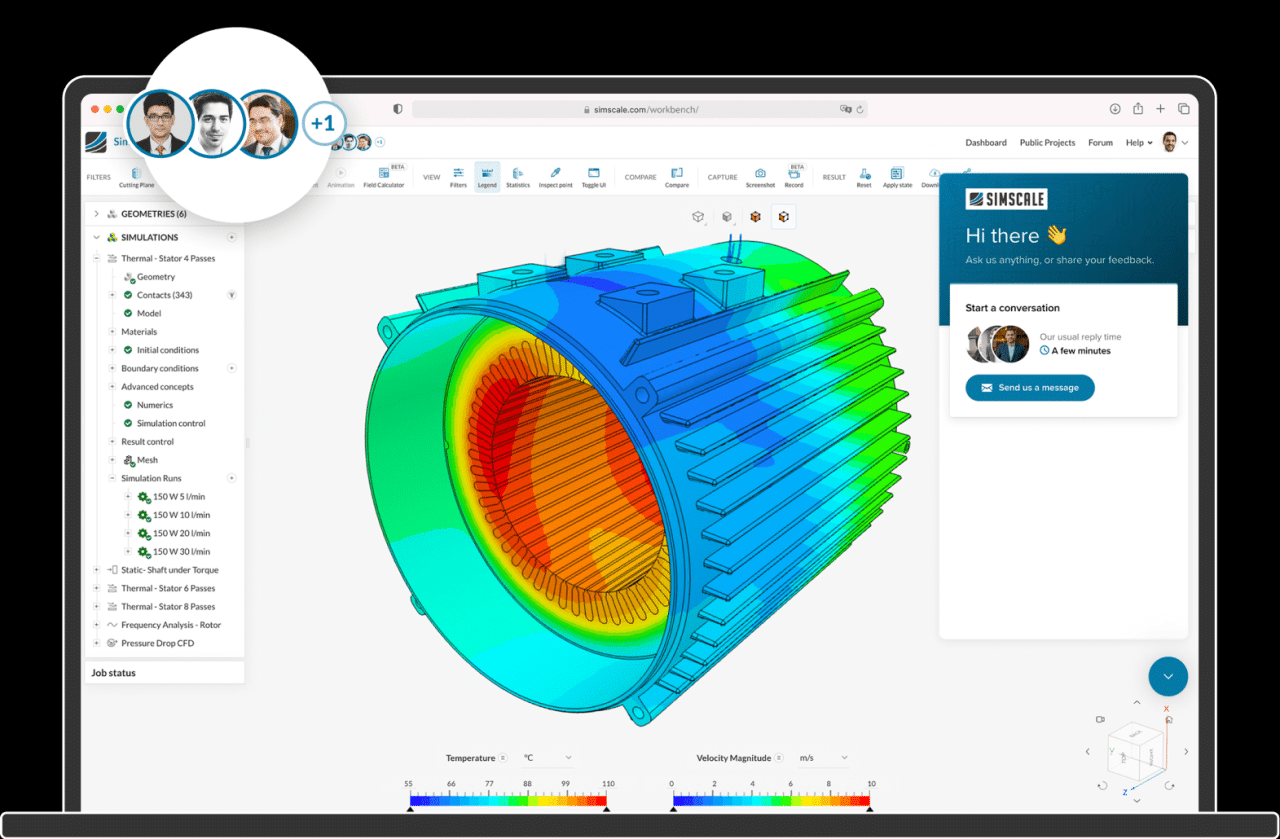Open the user profile avatar menu
Viewport: 1280px width, 839px height.
tap(1170, 142)
